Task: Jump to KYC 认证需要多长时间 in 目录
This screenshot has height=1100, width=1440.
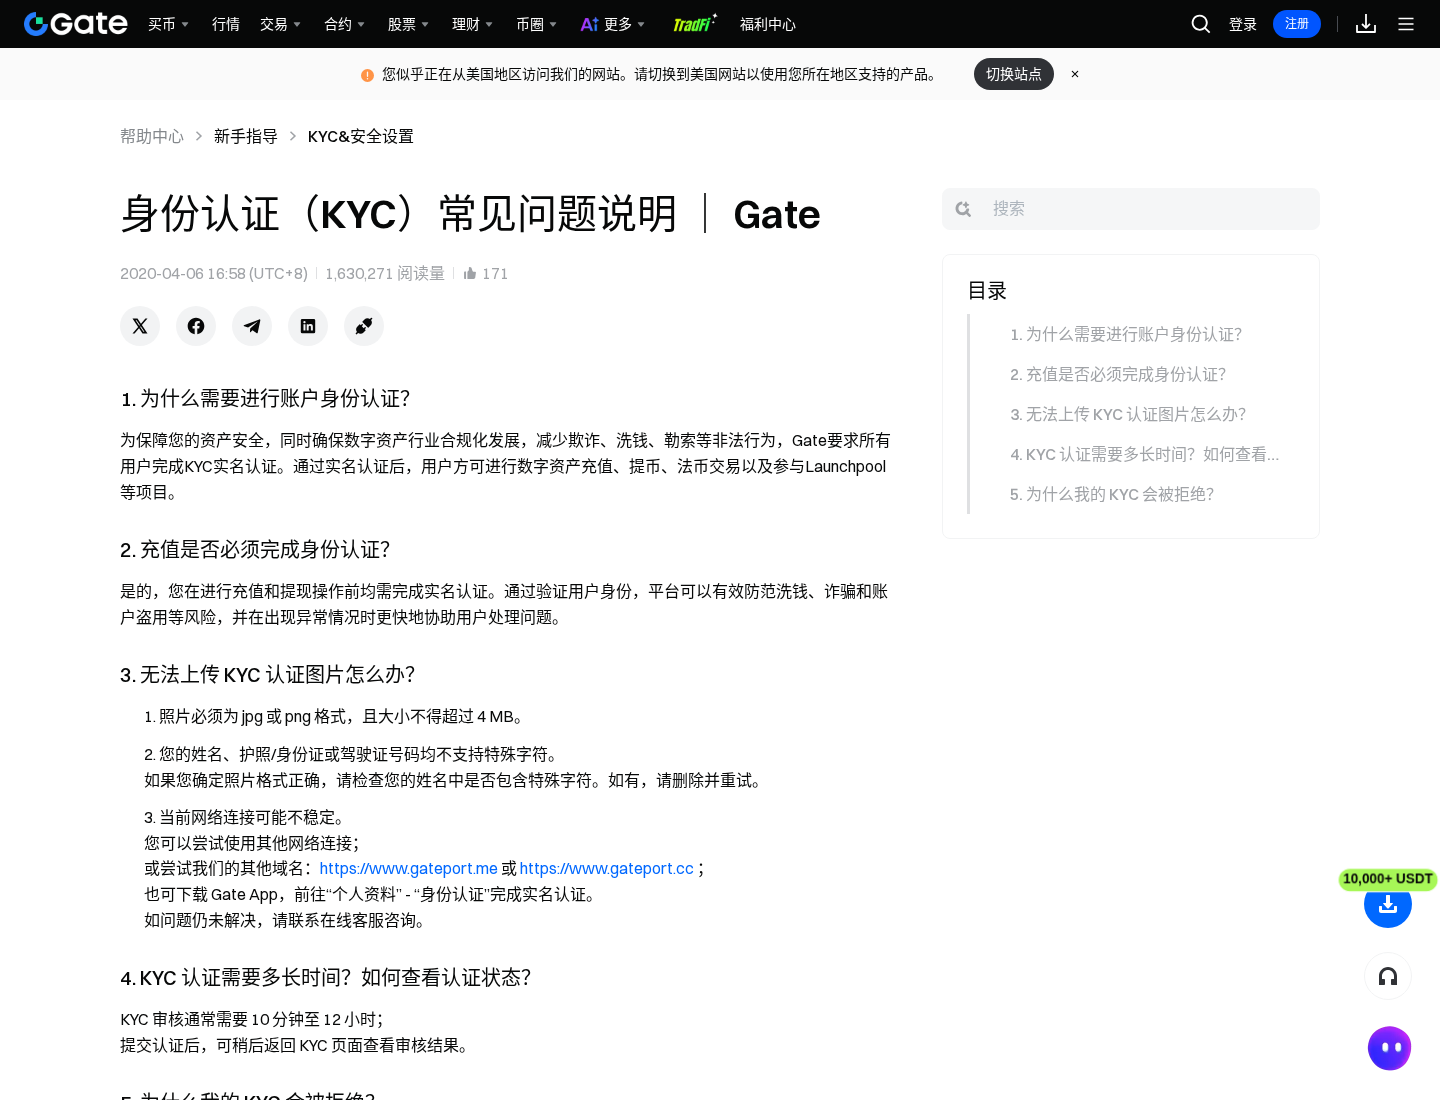Action: point(1145,454)
